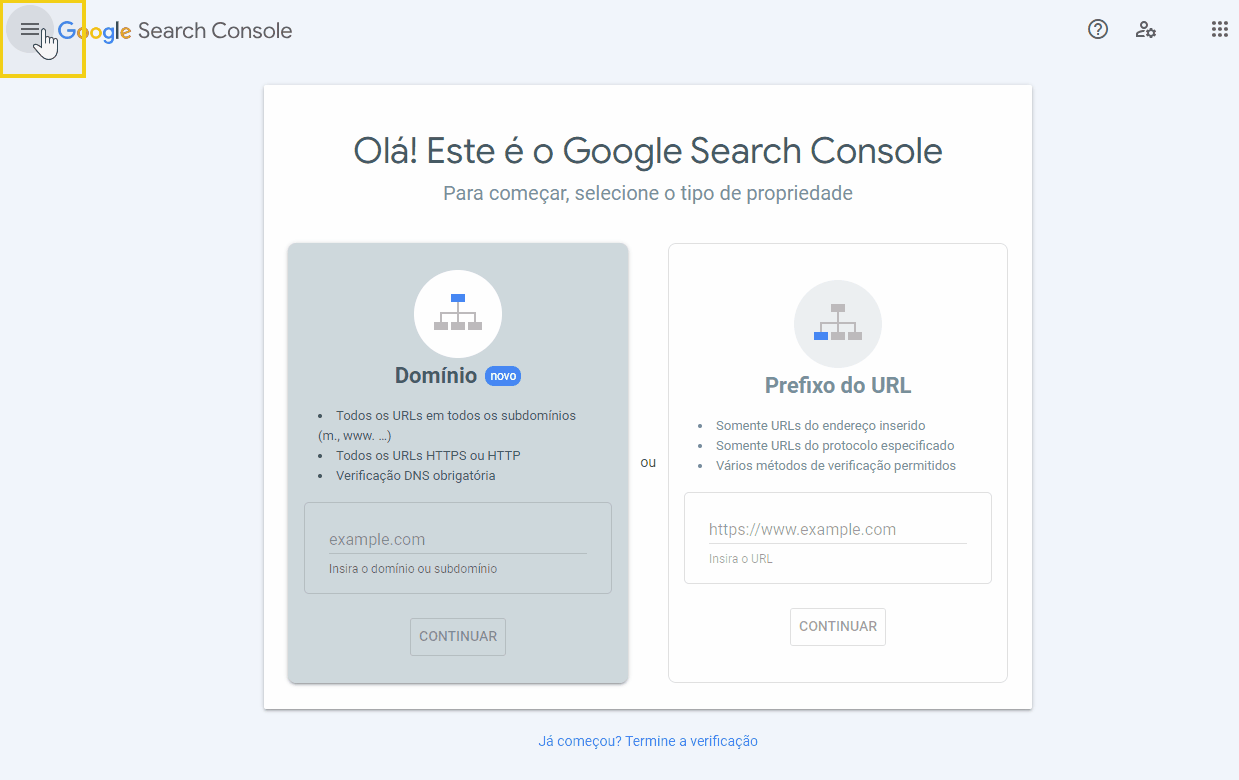Focus the example.com domain field
This screenshot has width=1239, height=780.
[x=458, y=540]
